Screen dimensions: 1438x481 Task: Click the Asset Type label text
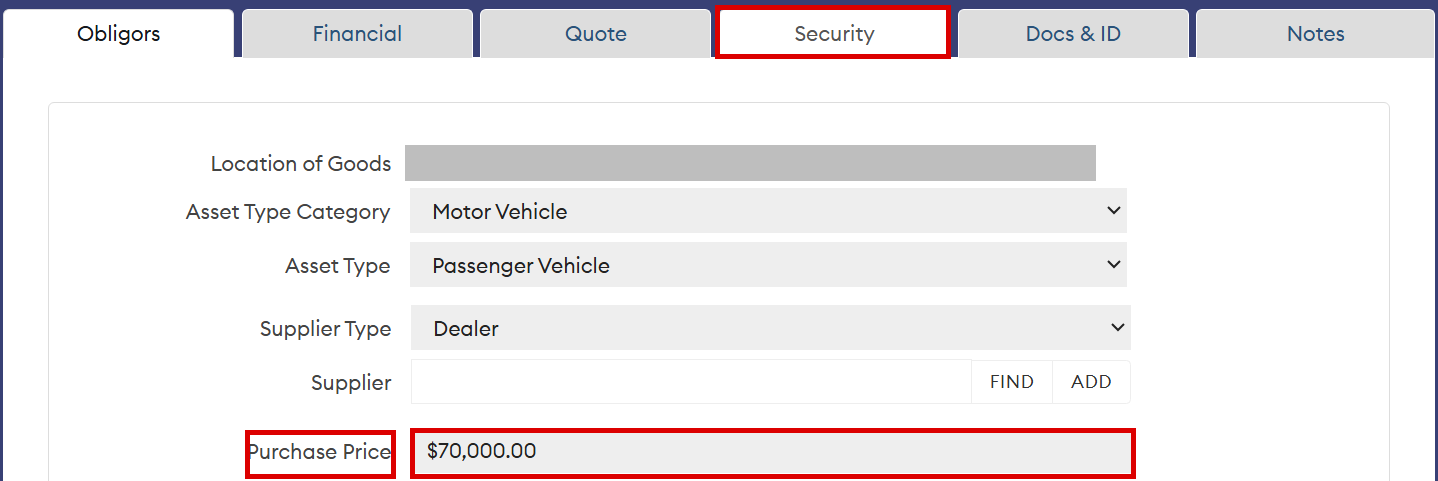pos(338,266)
